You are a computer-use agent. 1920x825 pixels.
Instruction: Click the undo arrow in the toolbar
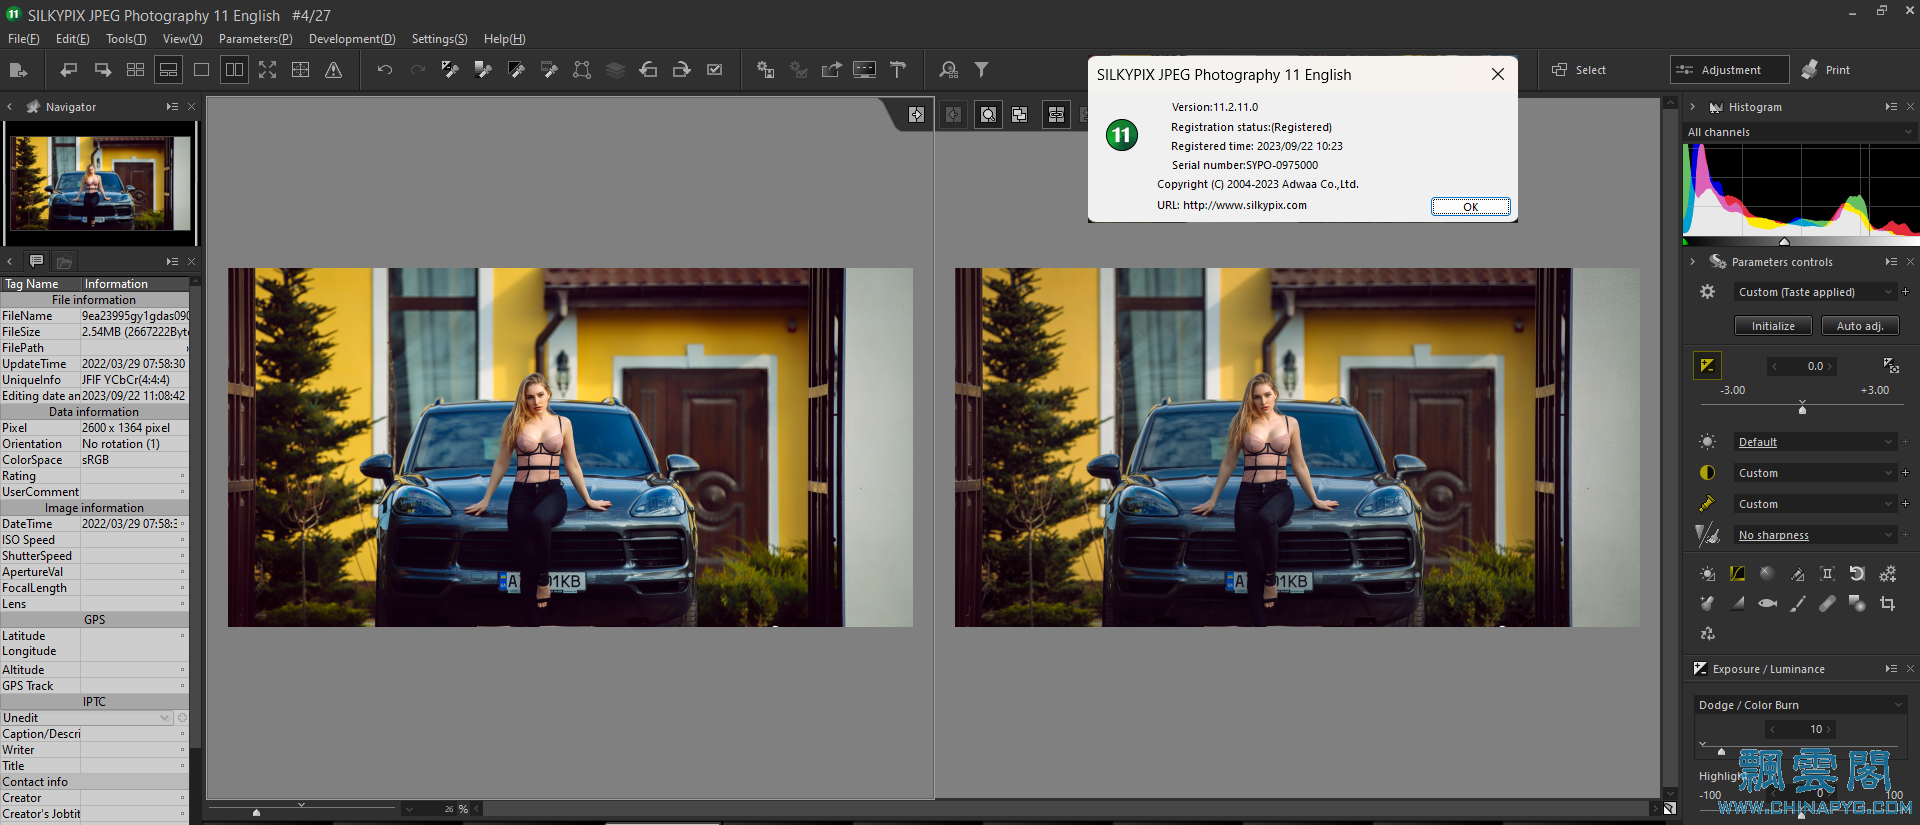pos(384,70)
